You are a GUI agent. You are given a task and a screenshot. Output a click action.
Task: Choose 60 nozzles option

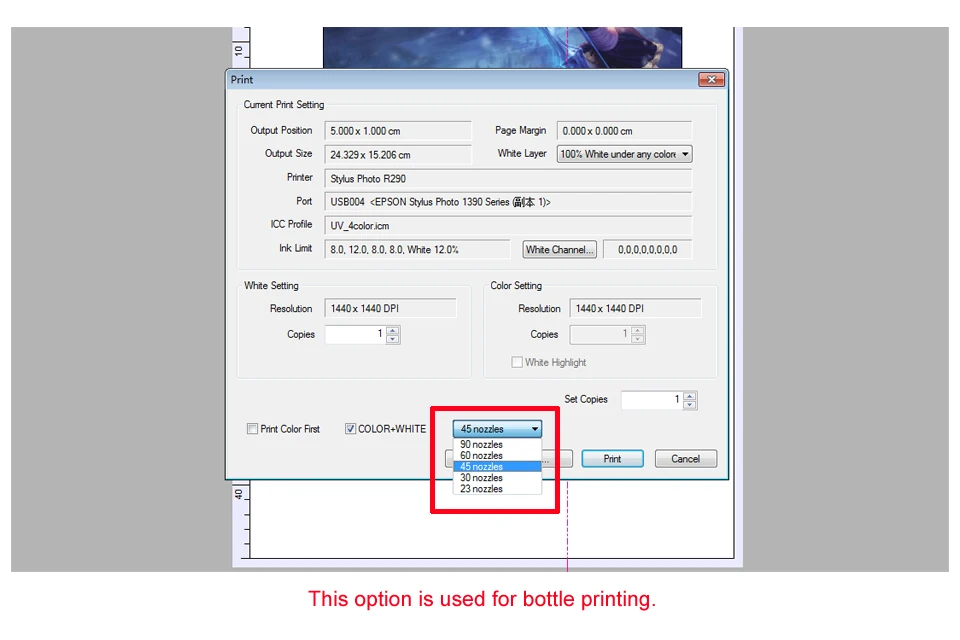(x=481, y=456)
